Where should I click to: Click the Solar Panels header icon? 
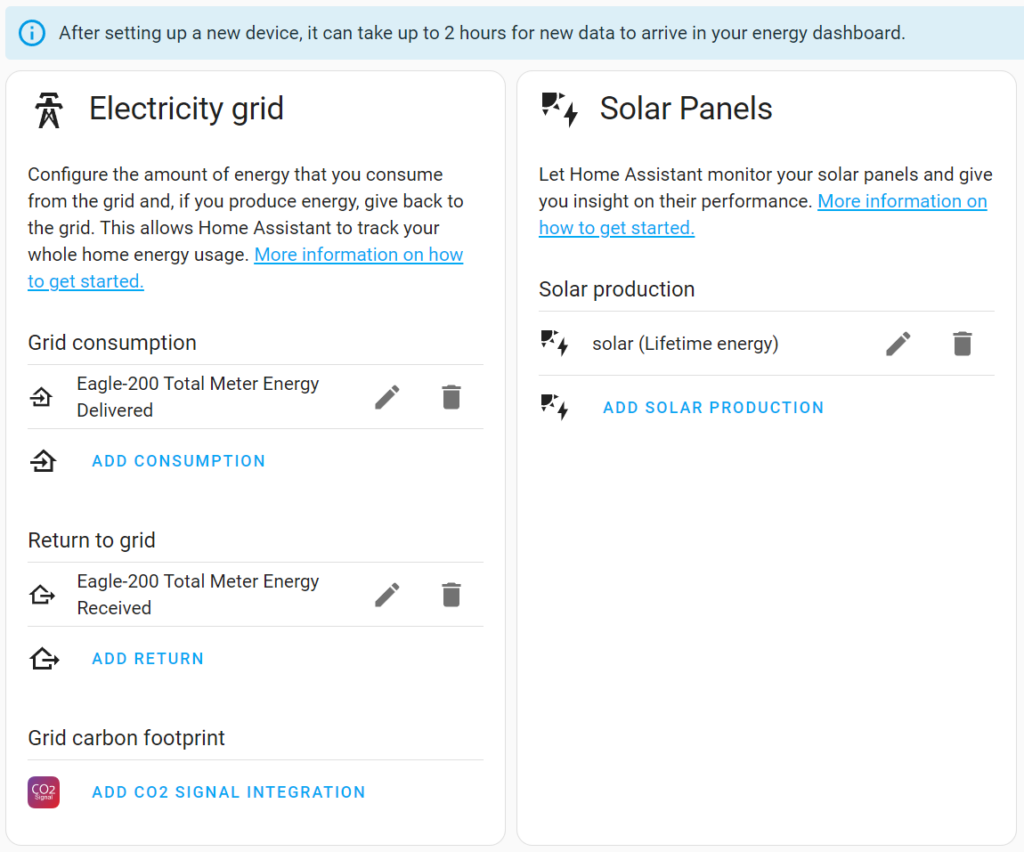(560, 109)
